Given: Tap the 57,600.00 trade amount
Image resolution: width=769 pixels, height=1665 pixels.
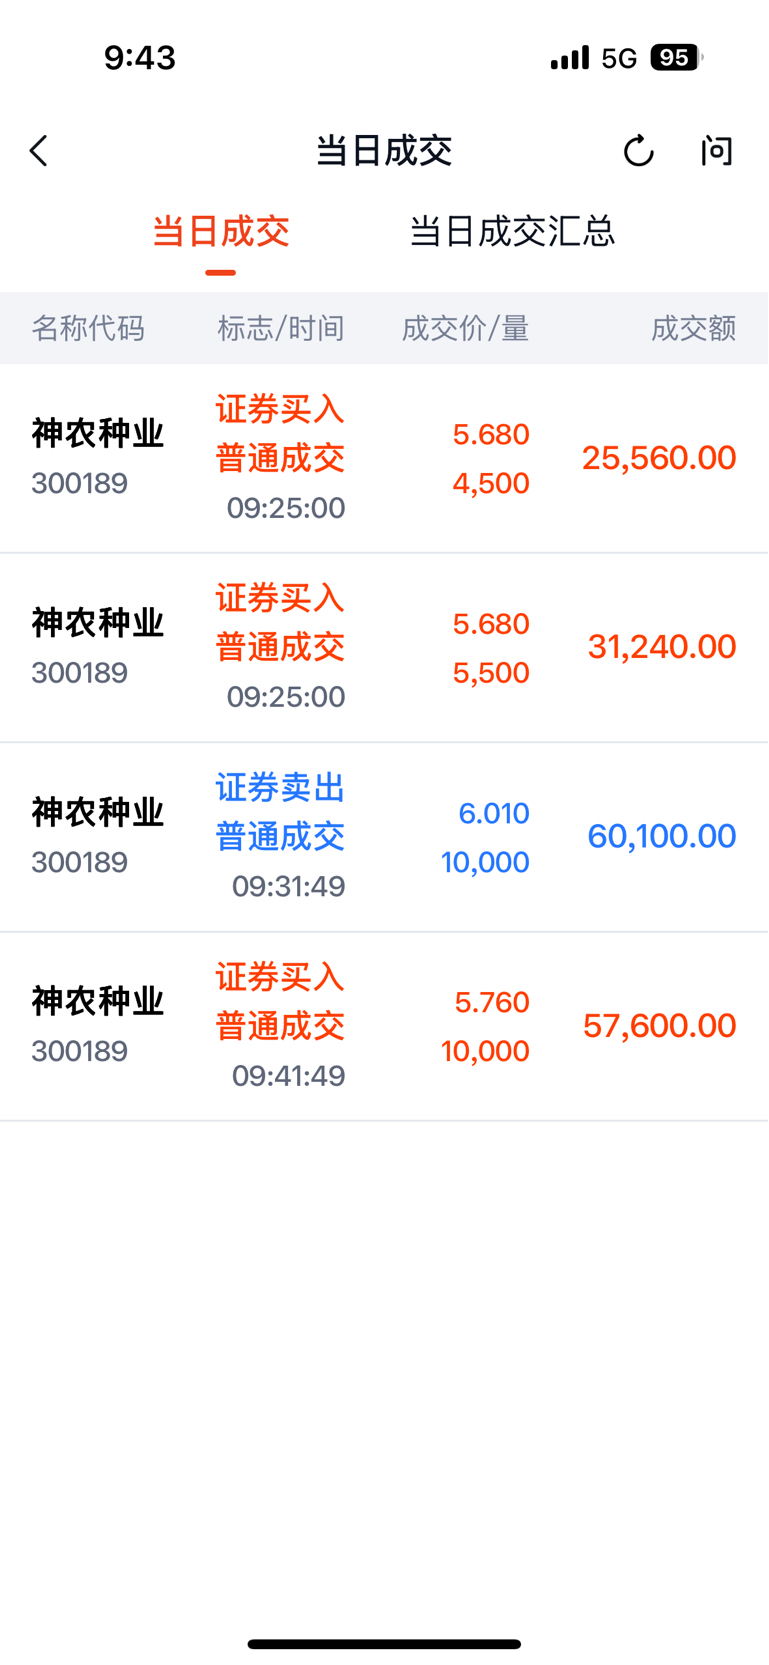Looking at the screenshot, I should [x=660, y=1026].
